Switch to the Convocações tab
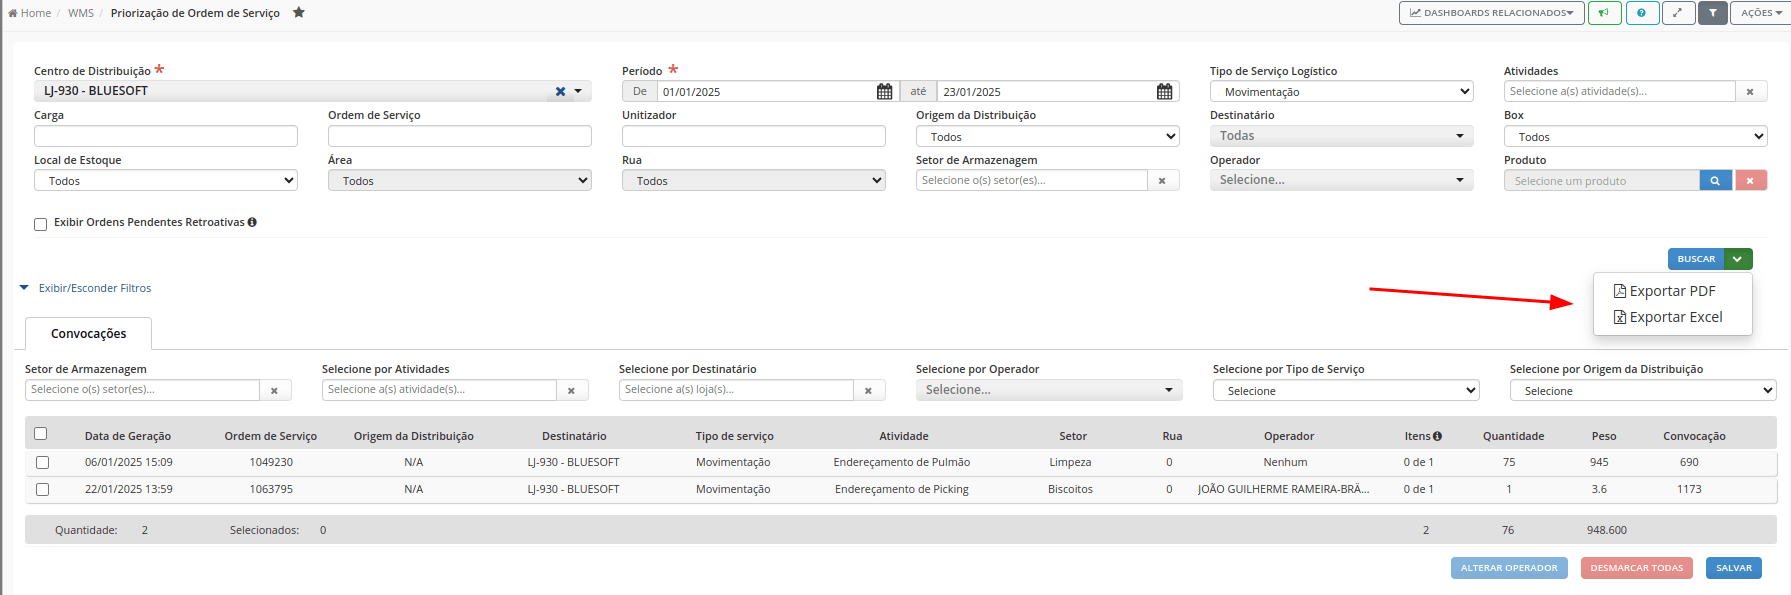Screen dimensions: 1791x595 [x=88, y=334]
